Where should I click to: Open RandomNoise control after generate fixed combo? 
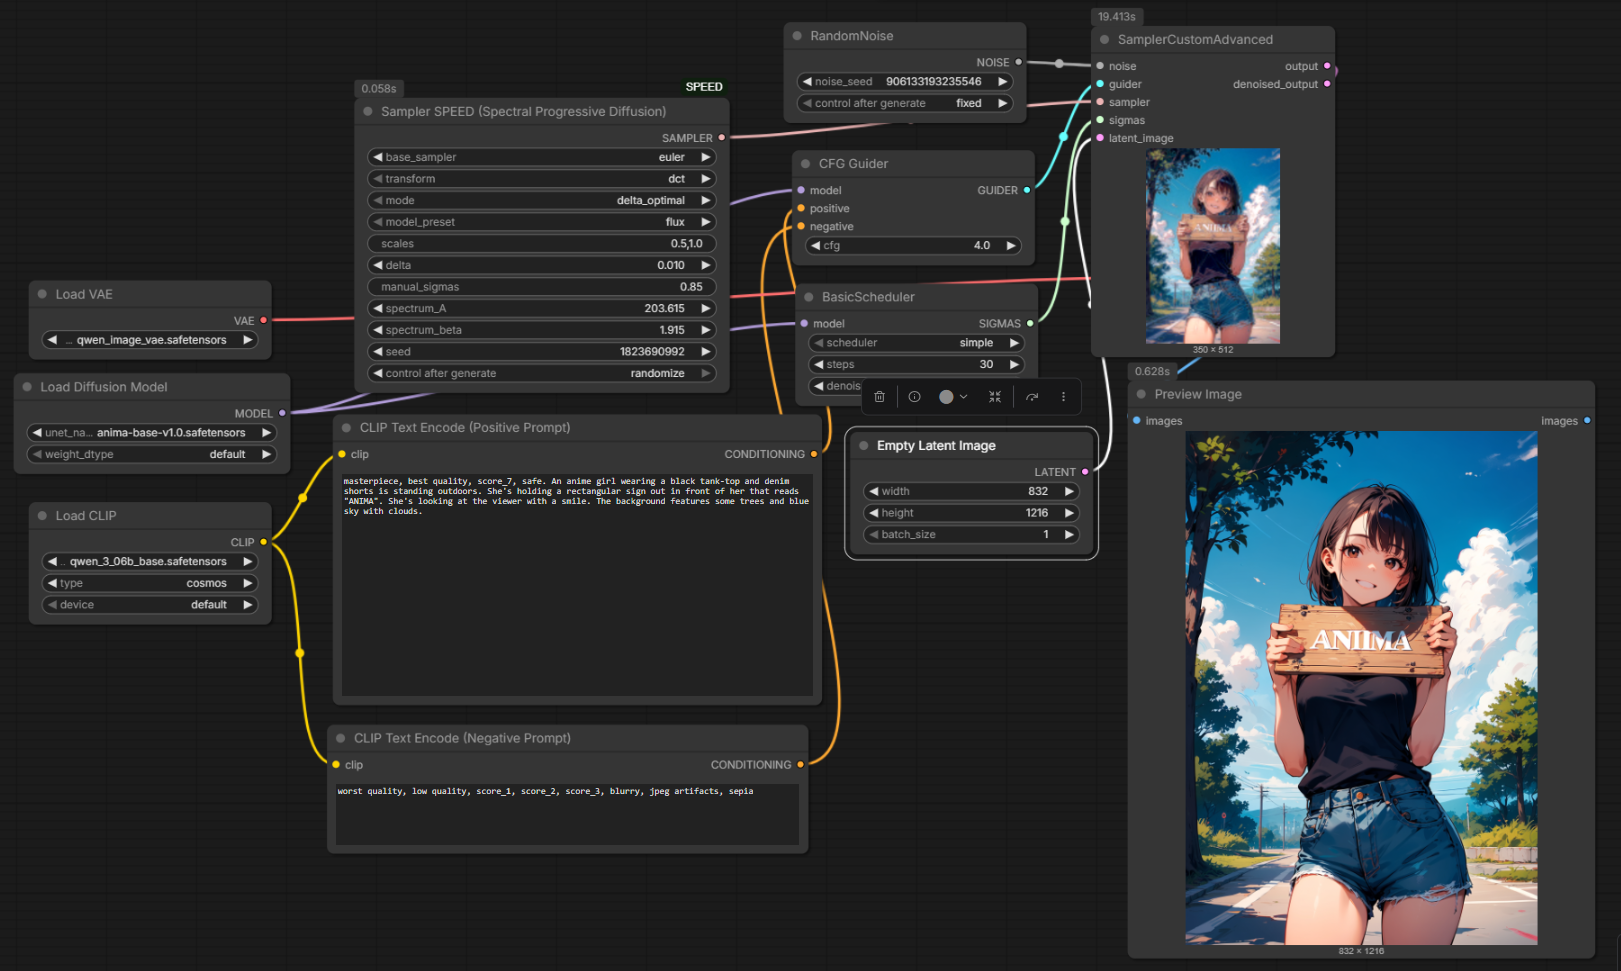pyautogui.click(x=905, y=103)
